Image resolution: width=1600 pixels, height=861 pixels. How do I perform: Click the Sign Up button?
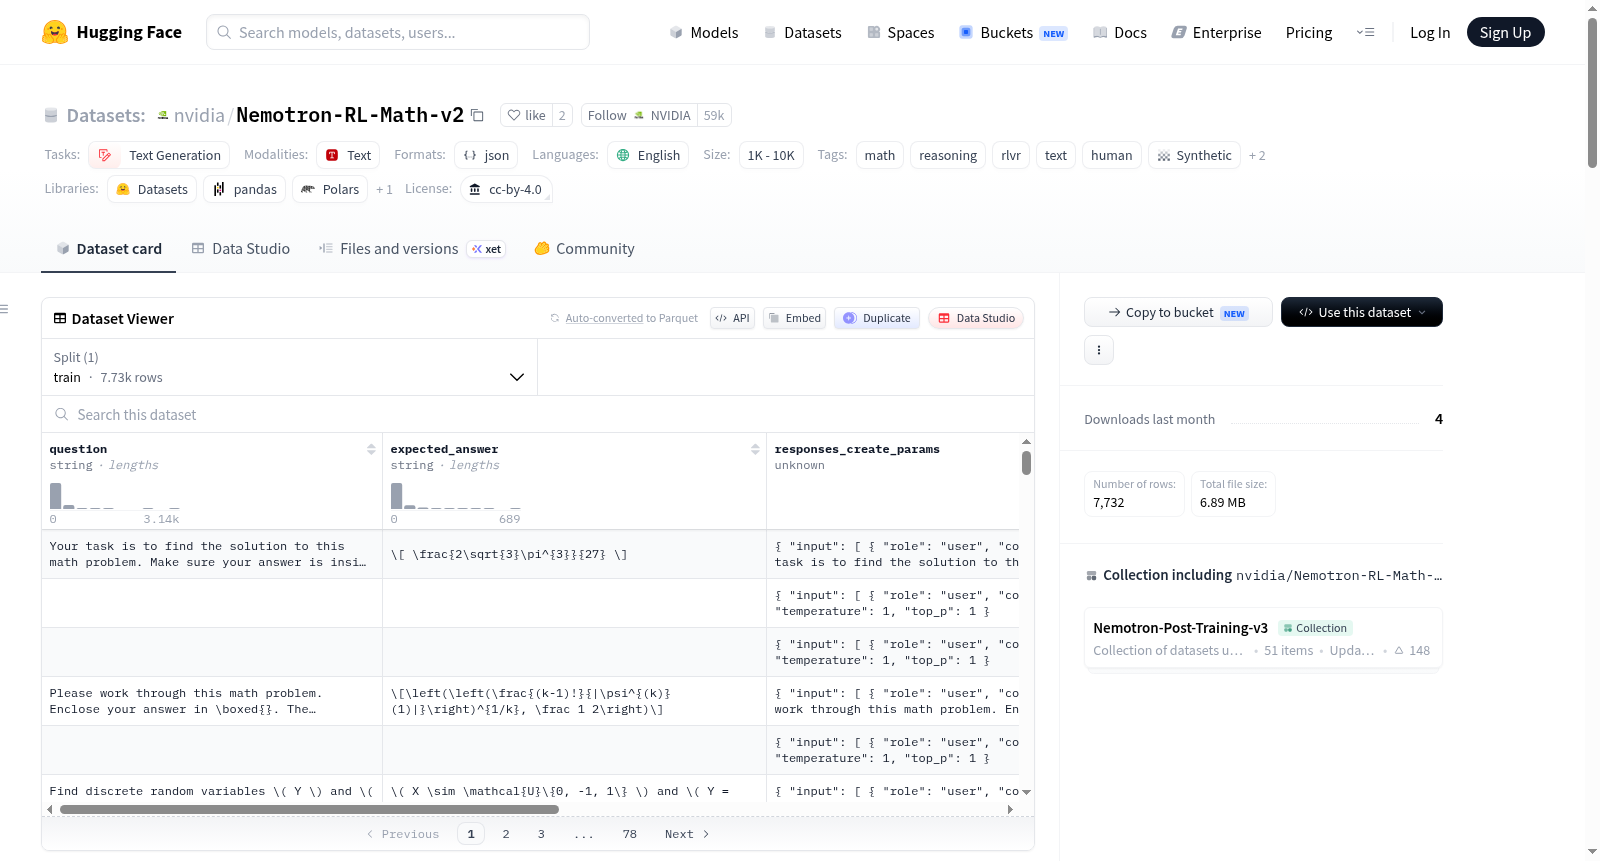[x=1505, y=32]
